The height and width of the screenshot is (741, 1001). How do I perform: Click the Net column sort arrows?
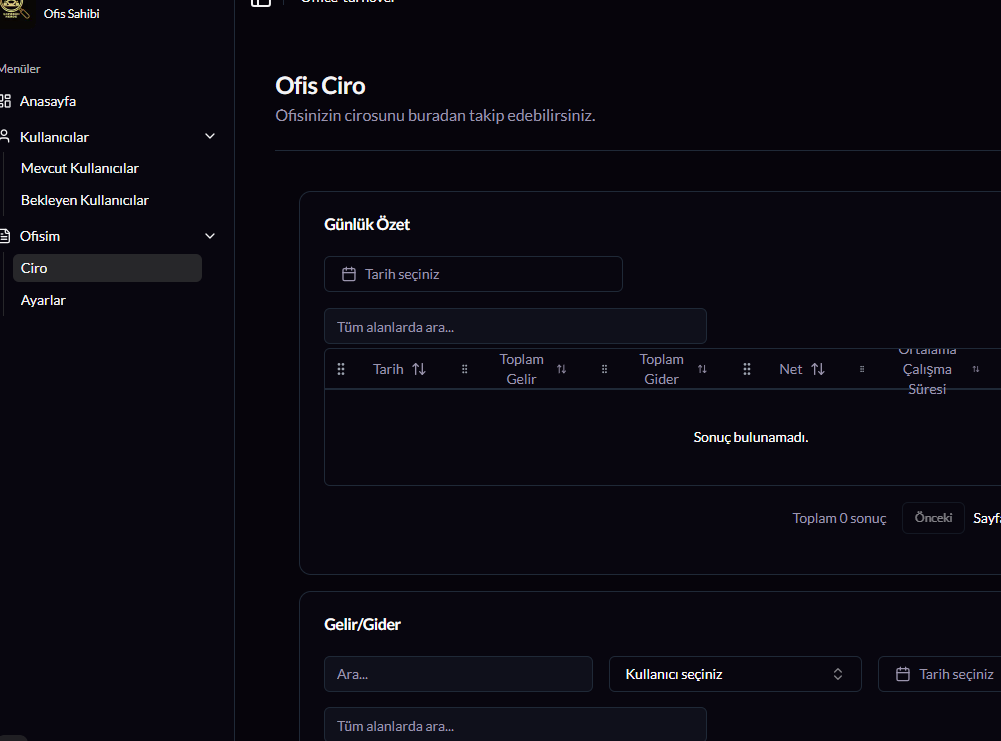tap(818, 369)
